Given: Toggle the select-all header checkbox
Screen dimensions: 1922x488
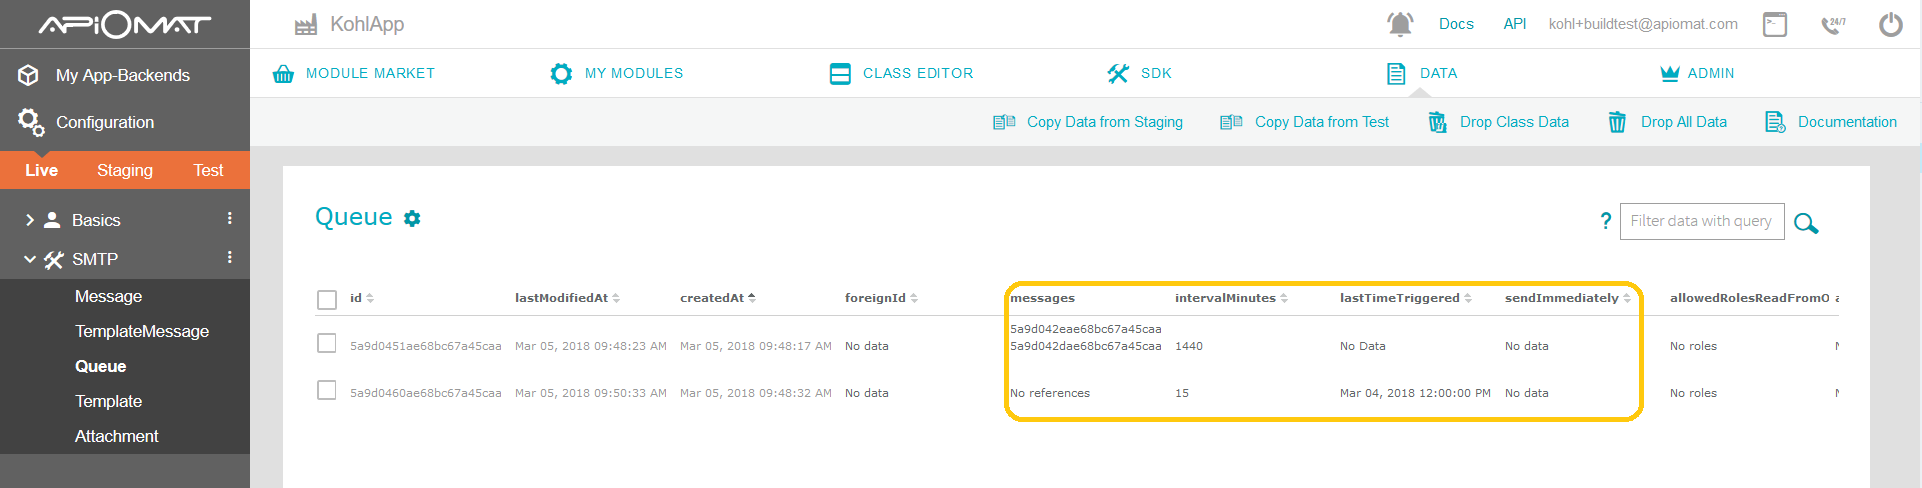Looking at the screenshot, I should pyautogui.click(x=327, y=299).
